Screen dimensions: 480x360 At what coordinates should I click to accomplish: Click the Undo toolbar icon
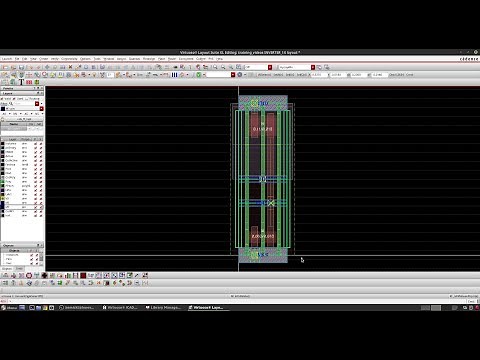pos(31,67)
